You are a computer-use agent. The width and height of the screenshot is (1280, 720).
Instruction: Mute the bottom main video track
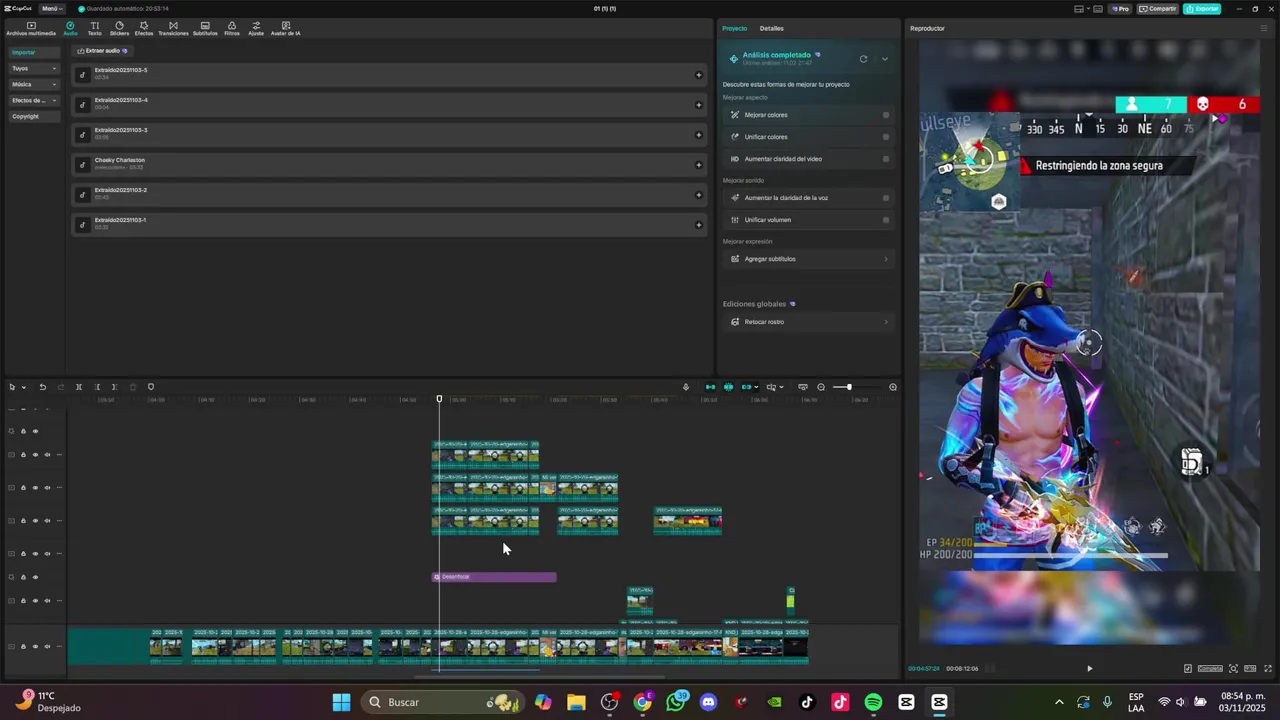click(x=47, y=646)
